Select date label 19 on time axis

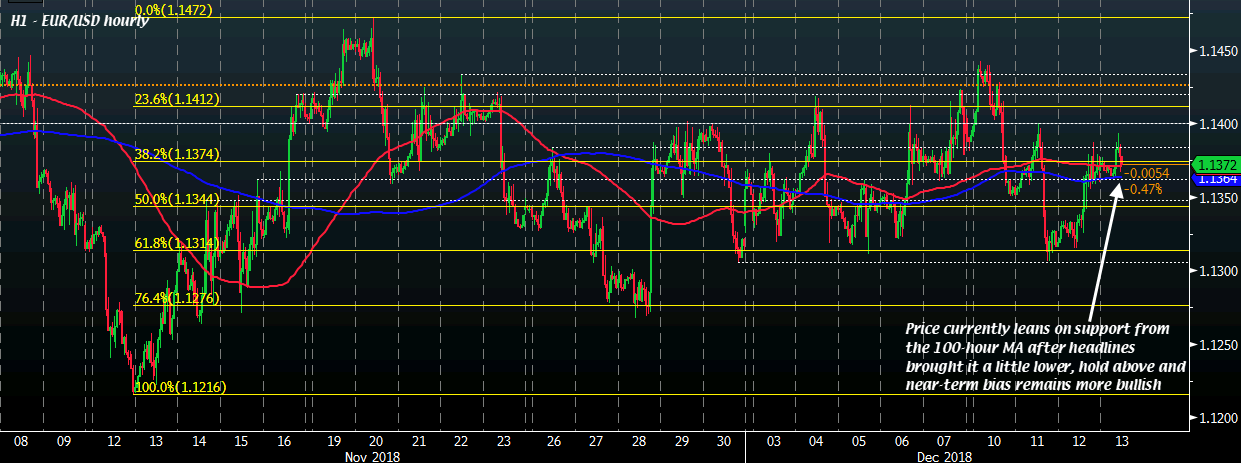[x=334, y=441]
